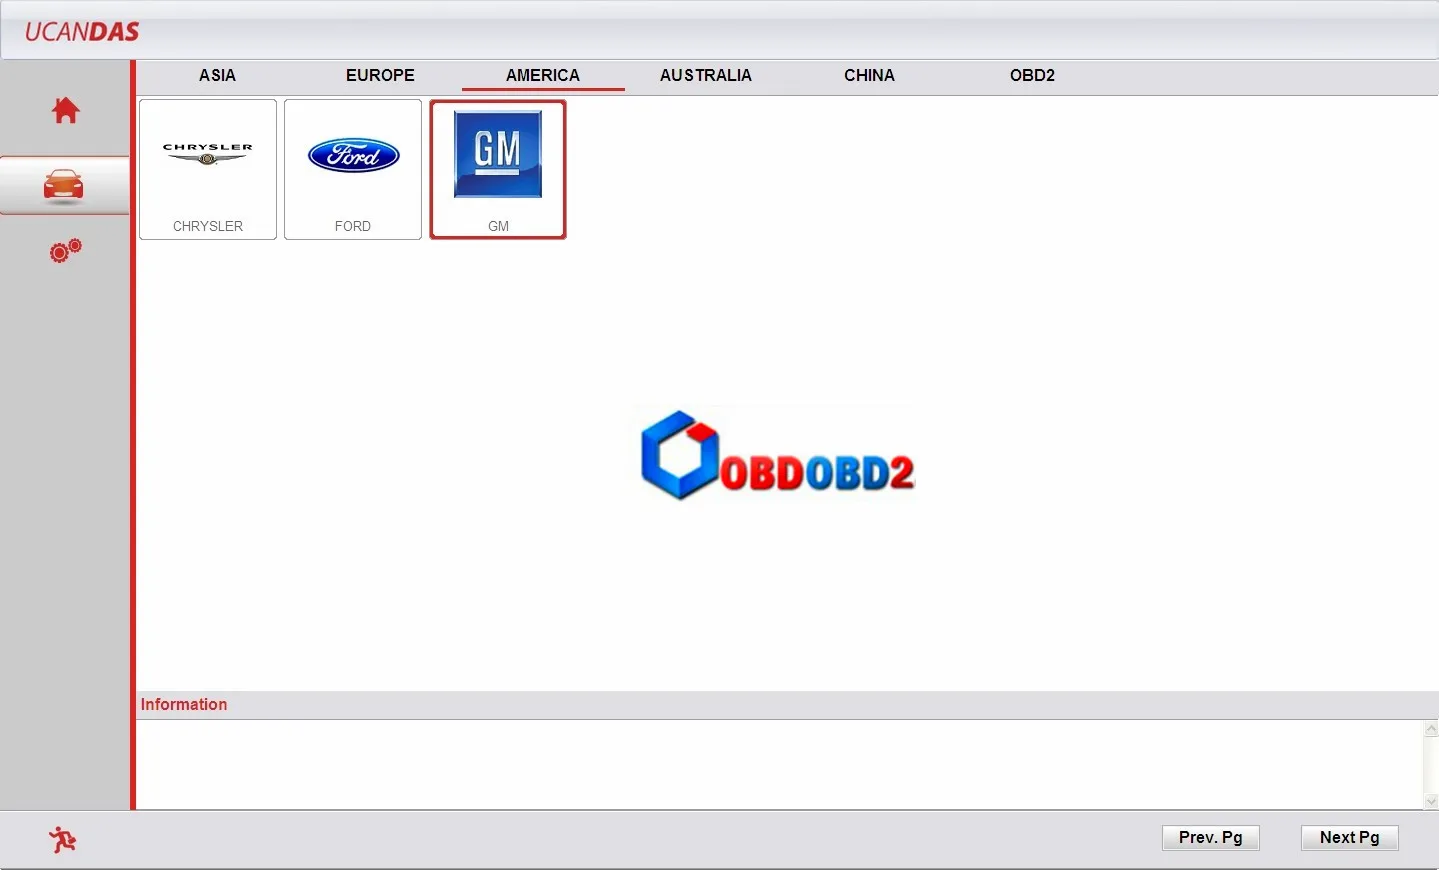Switch to the ASIA tab
The width and height of the screenshot is (1439, 870).
click(x=217, y=75)
